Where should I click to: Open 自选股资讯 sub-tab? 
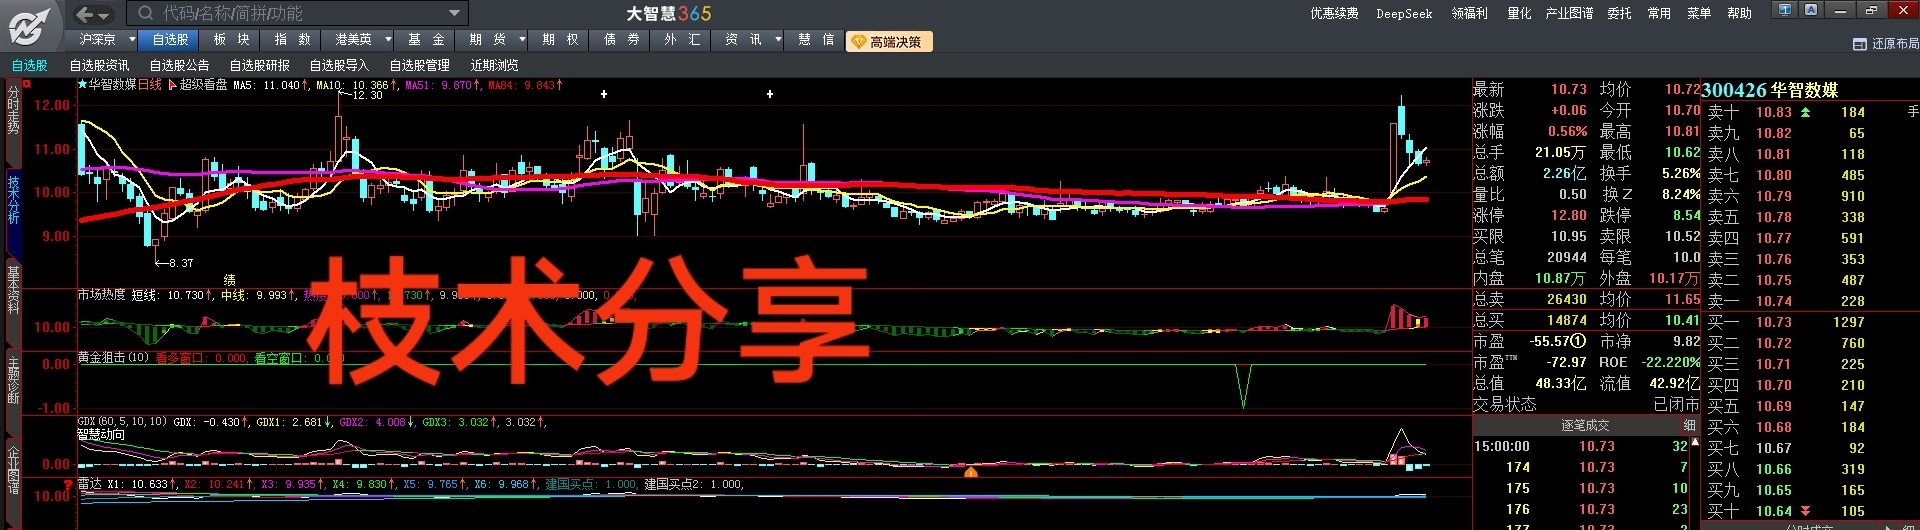[99, 65]
